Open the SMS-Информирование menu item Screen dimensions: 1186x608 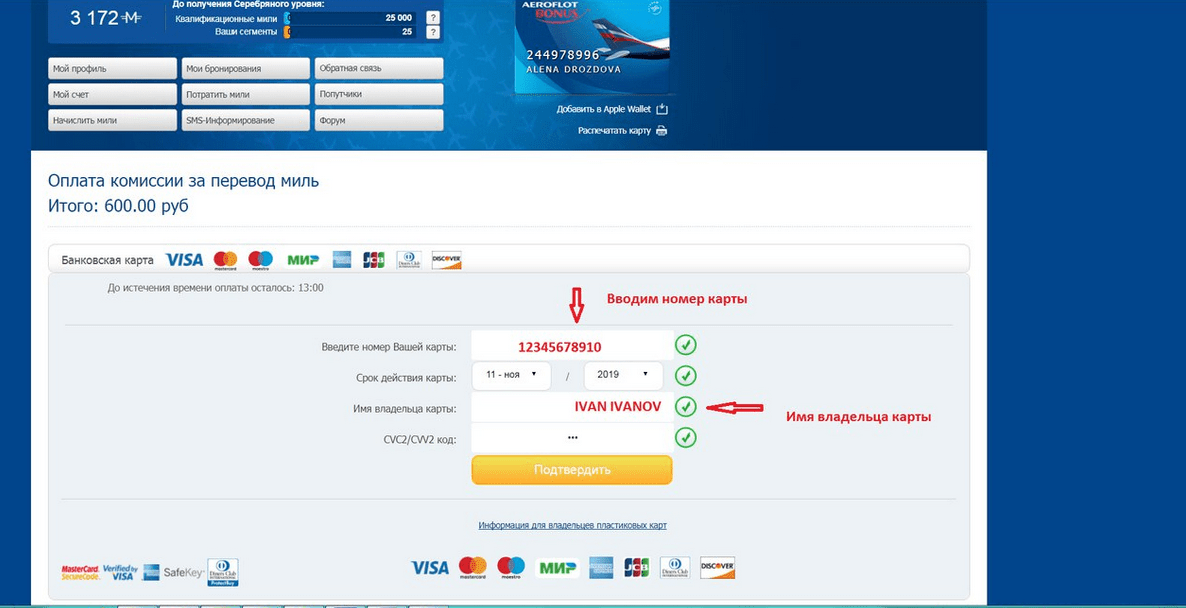coord(246,120)
